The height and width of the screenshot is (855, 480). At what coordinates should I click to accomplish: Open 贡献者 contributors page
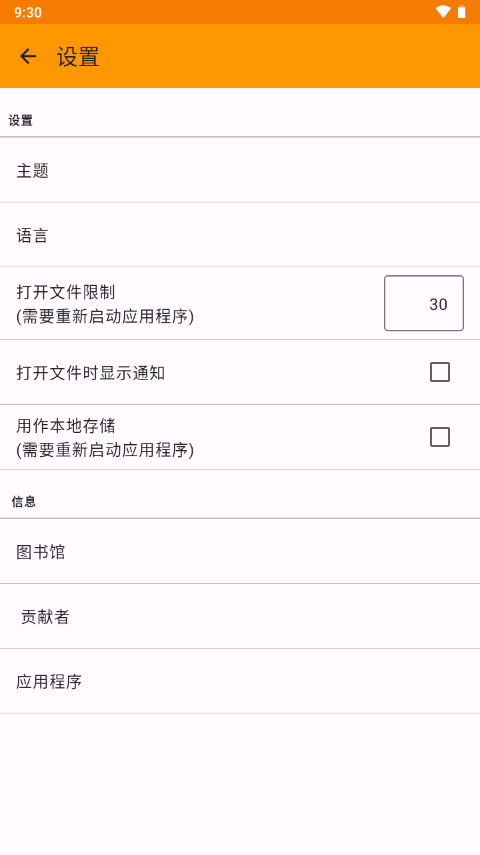240,616
